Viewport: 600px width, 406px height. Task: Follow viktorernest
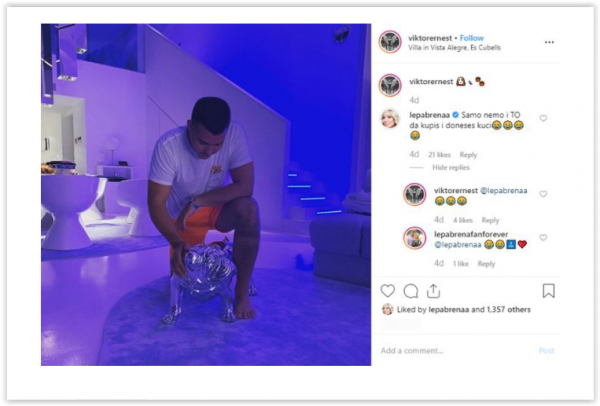click(471, 38)
